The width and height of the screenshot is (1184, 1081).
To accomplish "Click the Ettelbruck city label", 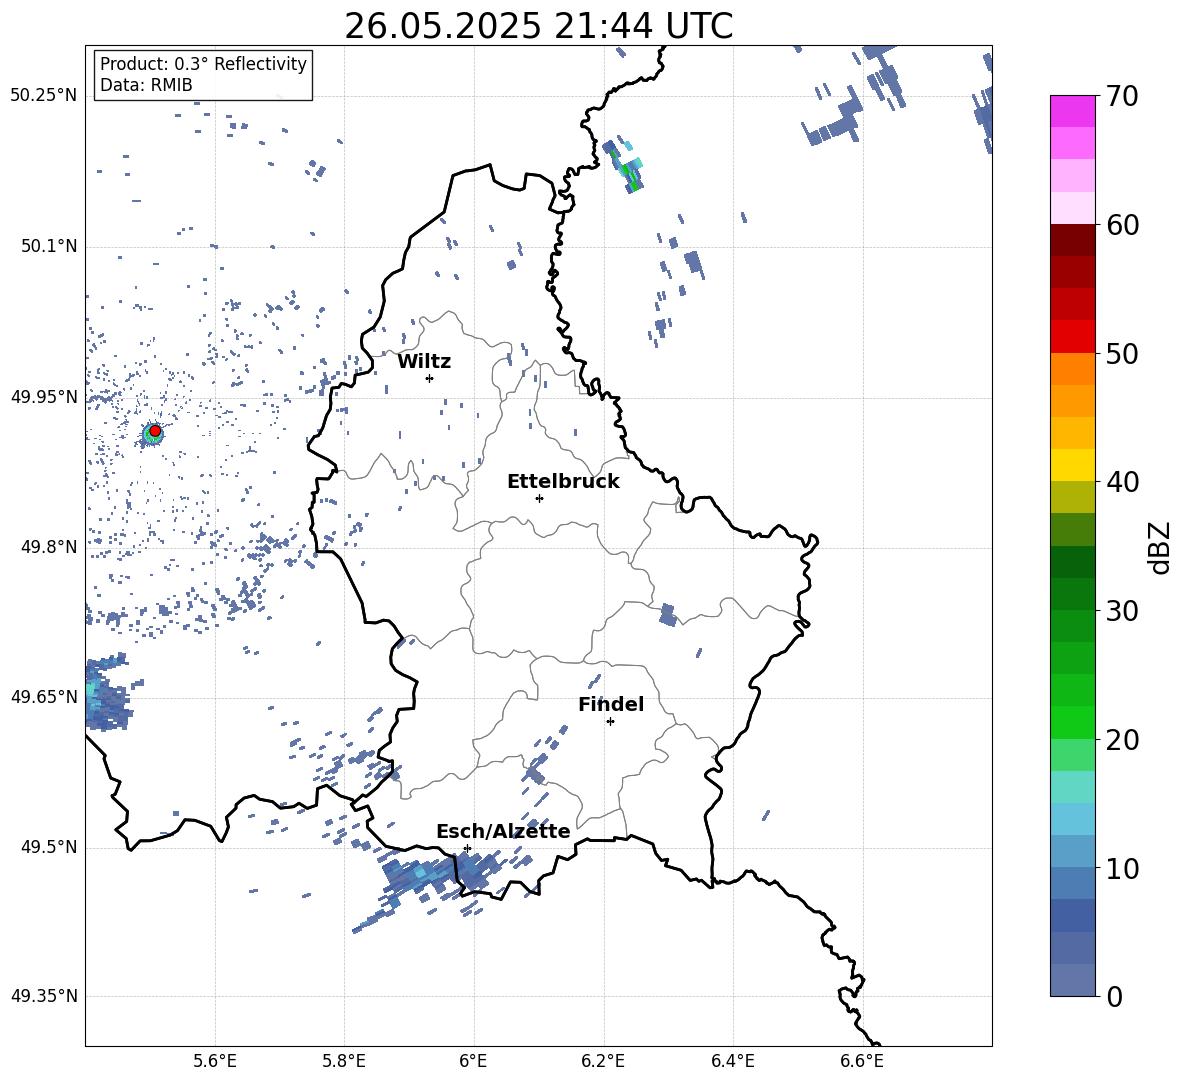I will [x=563, y=482].
